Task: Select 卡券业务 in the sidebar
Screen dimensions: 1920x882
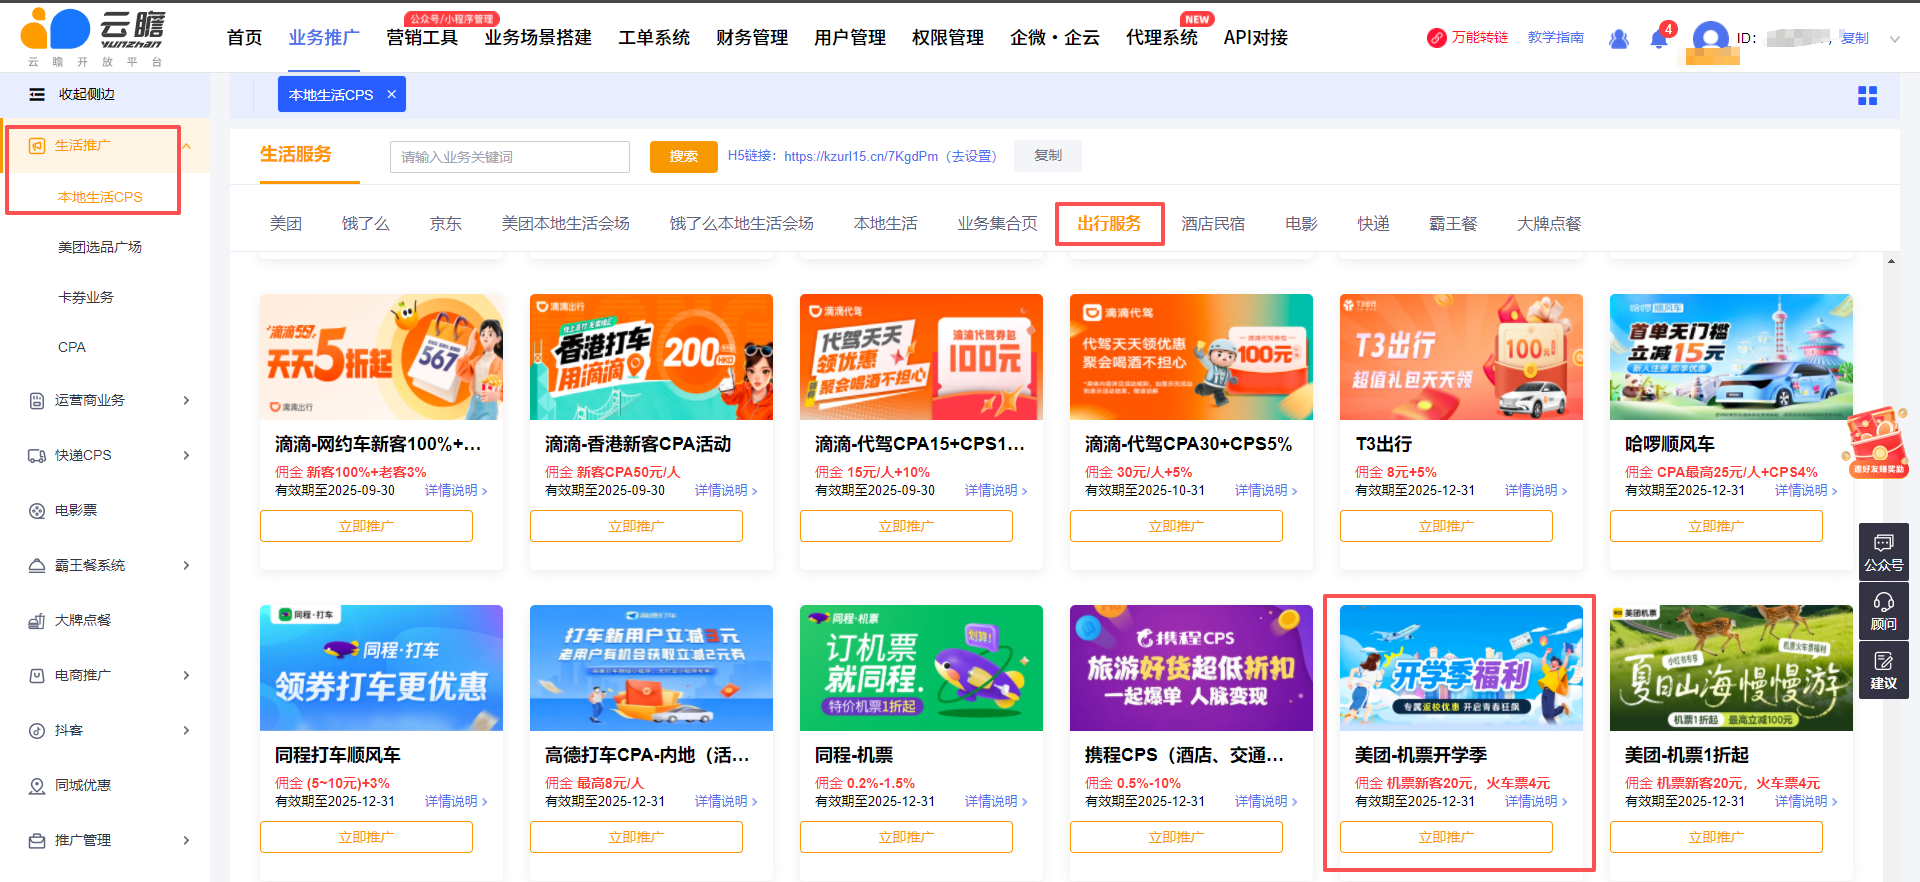Action: (x=86, y=297)
